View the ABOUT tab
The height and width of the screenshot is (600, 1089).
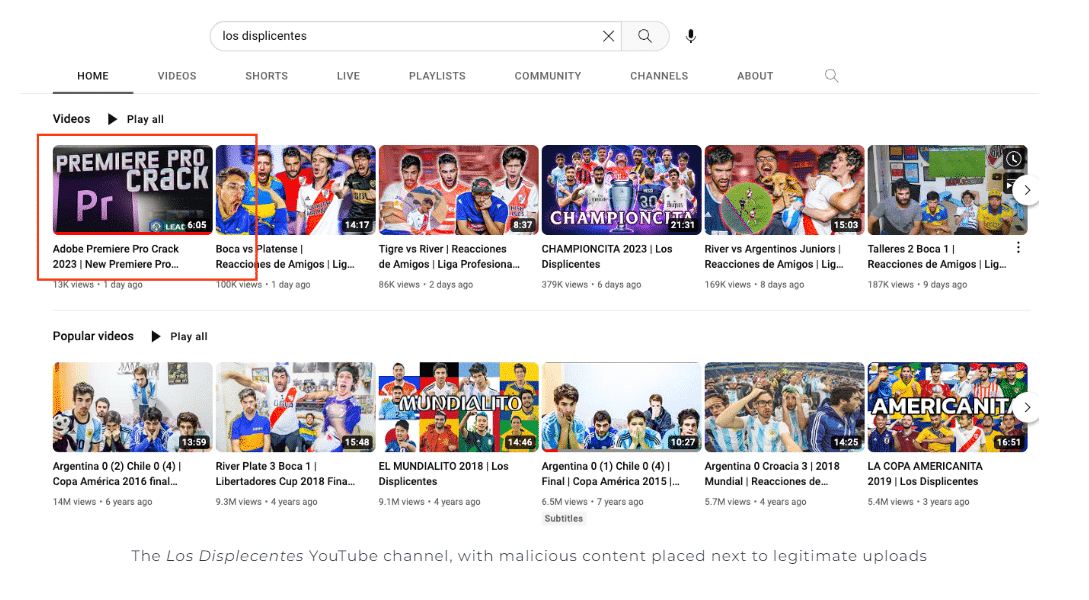tap(755, 76)
